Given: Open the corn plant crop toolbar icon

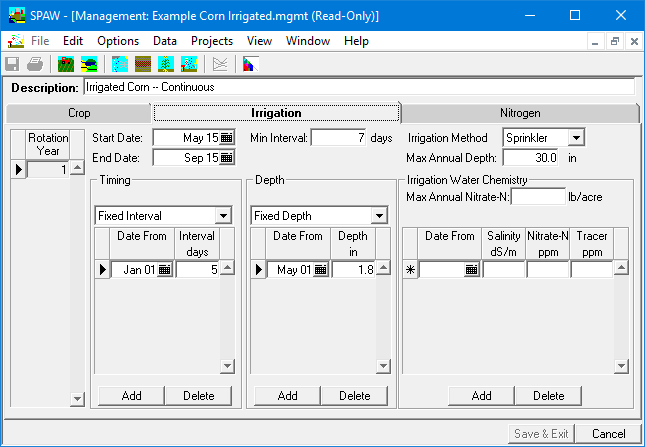Looking at the screenshot, I should 165,64.
